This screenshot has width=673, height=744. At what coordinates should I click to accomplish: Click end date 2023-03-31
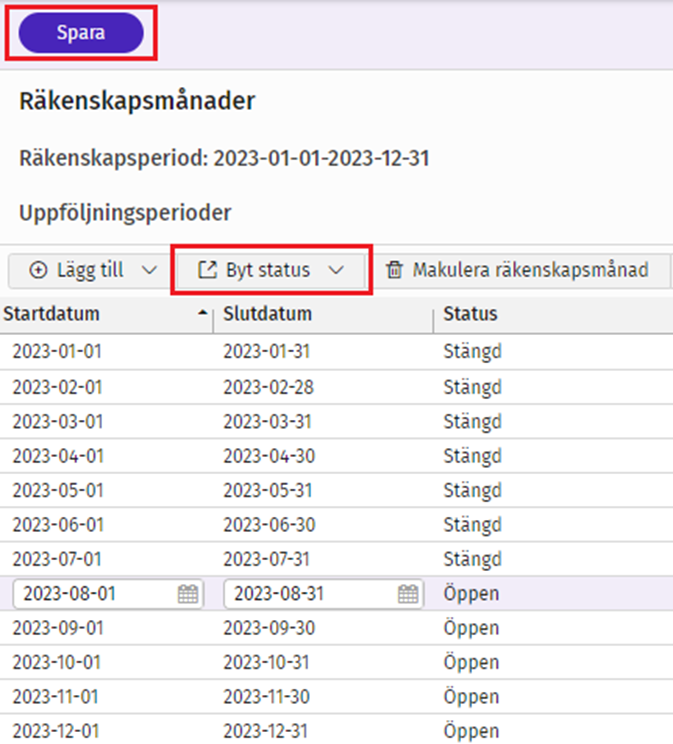(x=267, y=421)
